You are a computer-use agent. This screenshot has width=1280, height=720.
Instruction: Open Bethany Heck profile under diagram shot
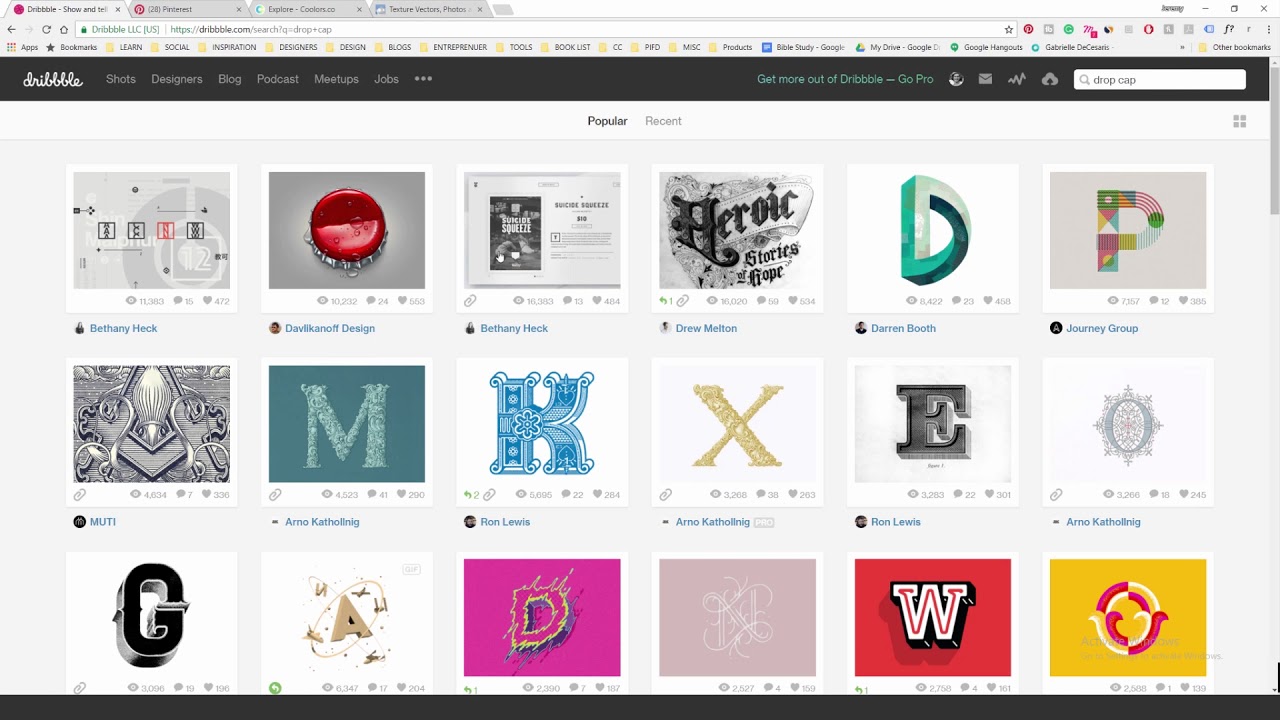(123, 328)
